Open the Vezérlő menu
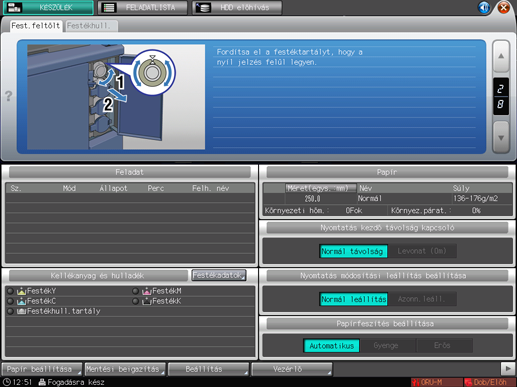The image size is (517, 387). tap(292, 369)
